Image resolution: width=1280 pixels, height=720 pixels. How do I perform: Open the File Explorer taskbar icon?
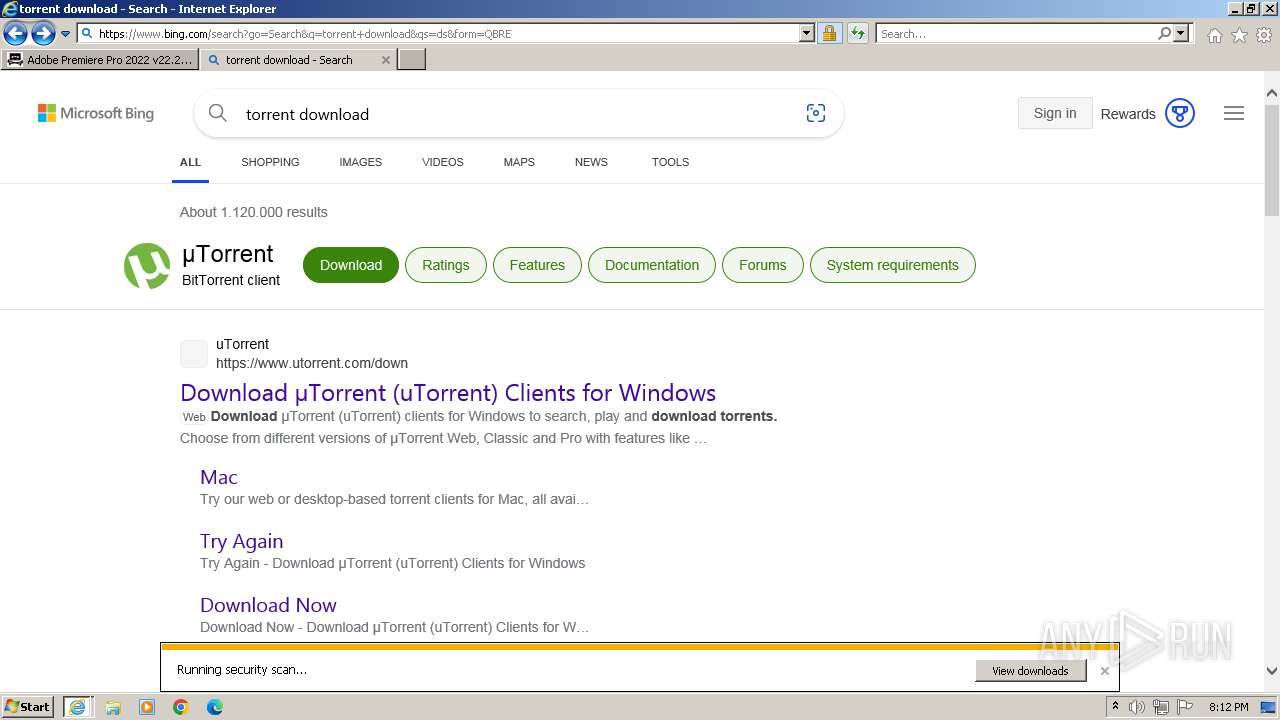coord(113,707)
